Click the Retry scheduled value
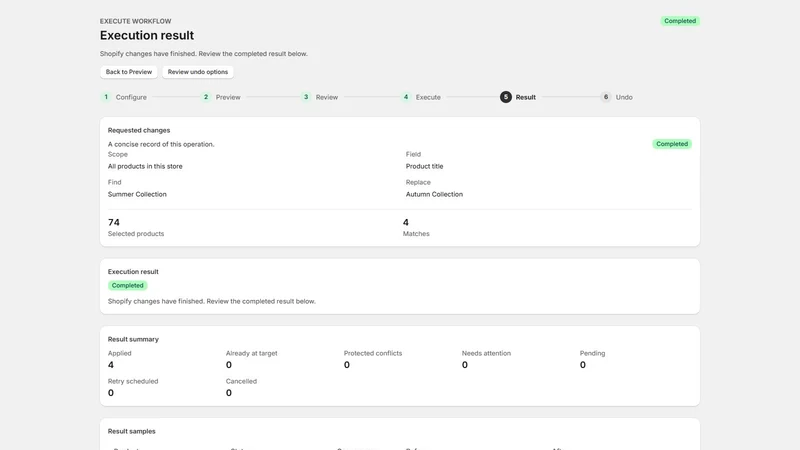 click(111, 393)
